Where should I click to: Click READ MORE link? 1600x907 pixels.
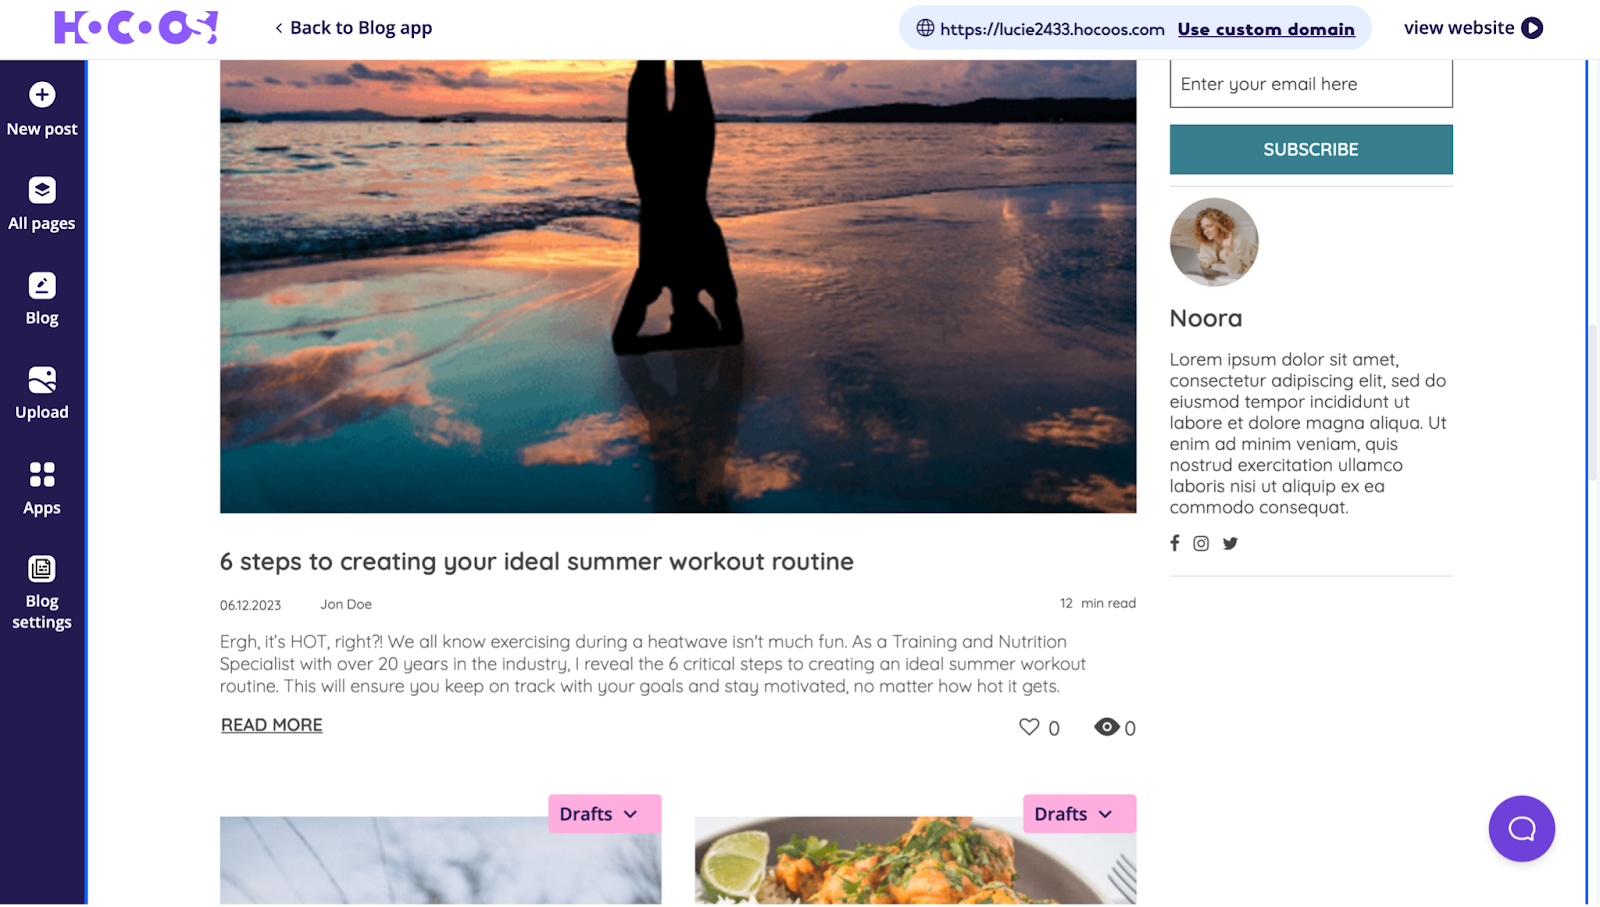(272, 725)
